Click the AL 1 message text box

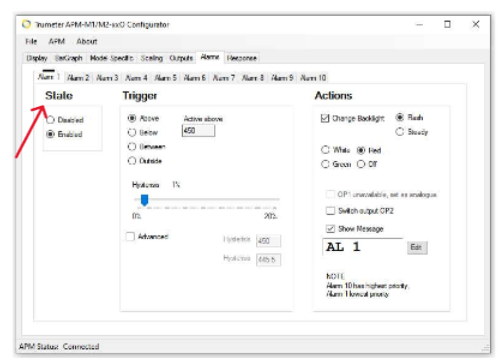click(363, 247)
